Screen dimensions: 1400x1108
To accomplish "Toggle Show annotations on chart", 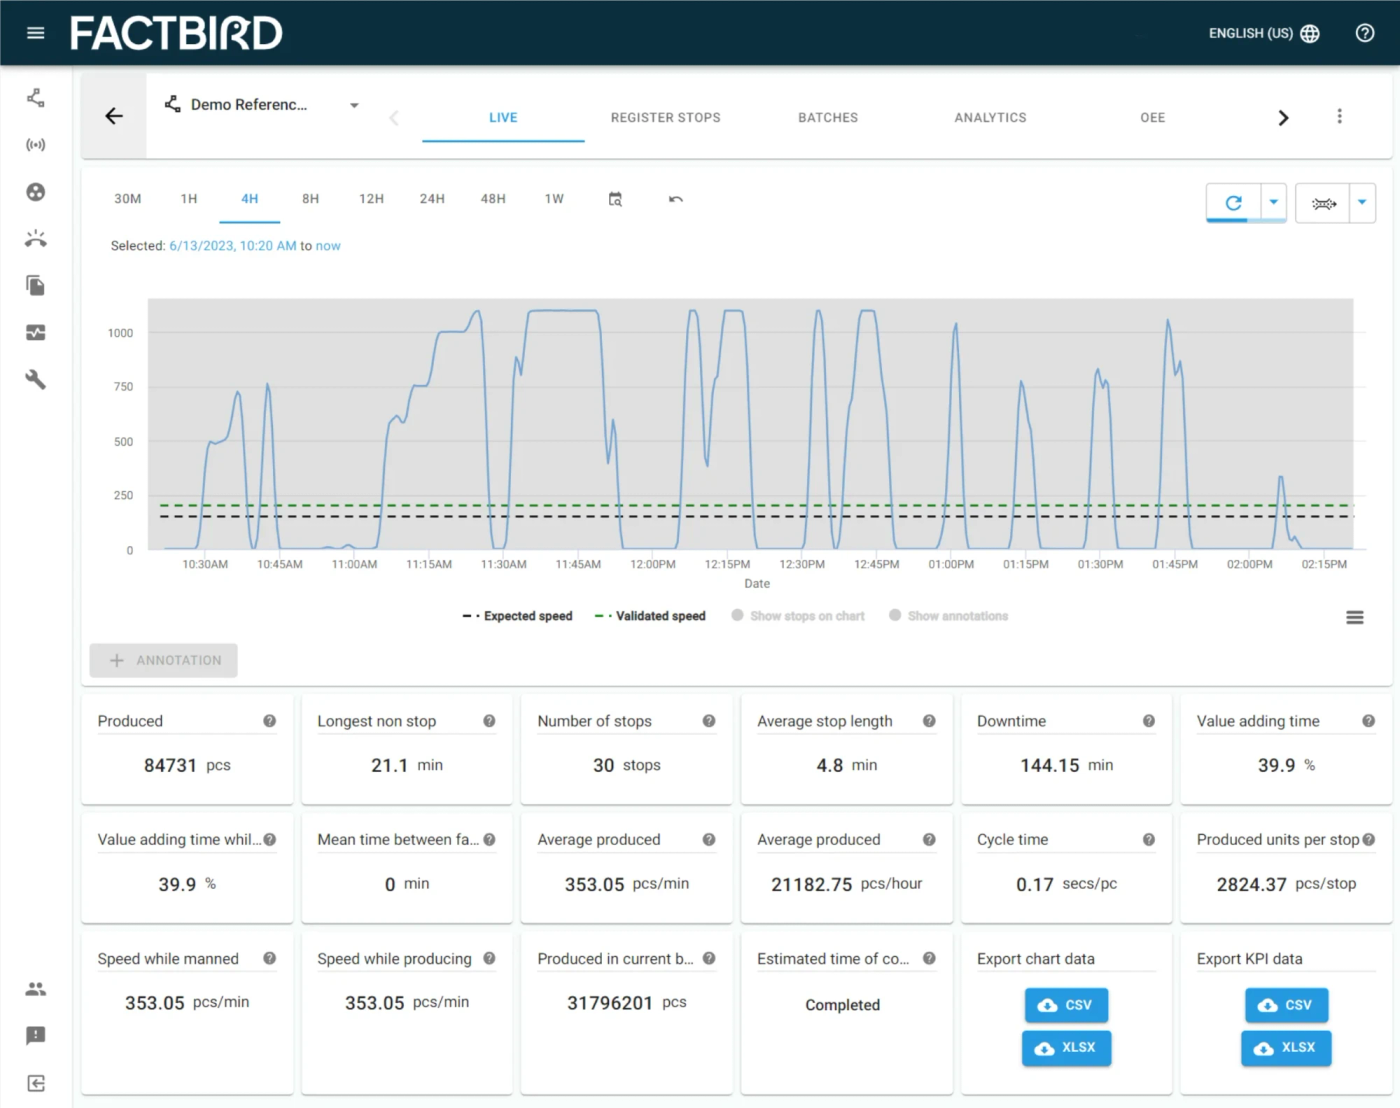I will coord(949,616).
